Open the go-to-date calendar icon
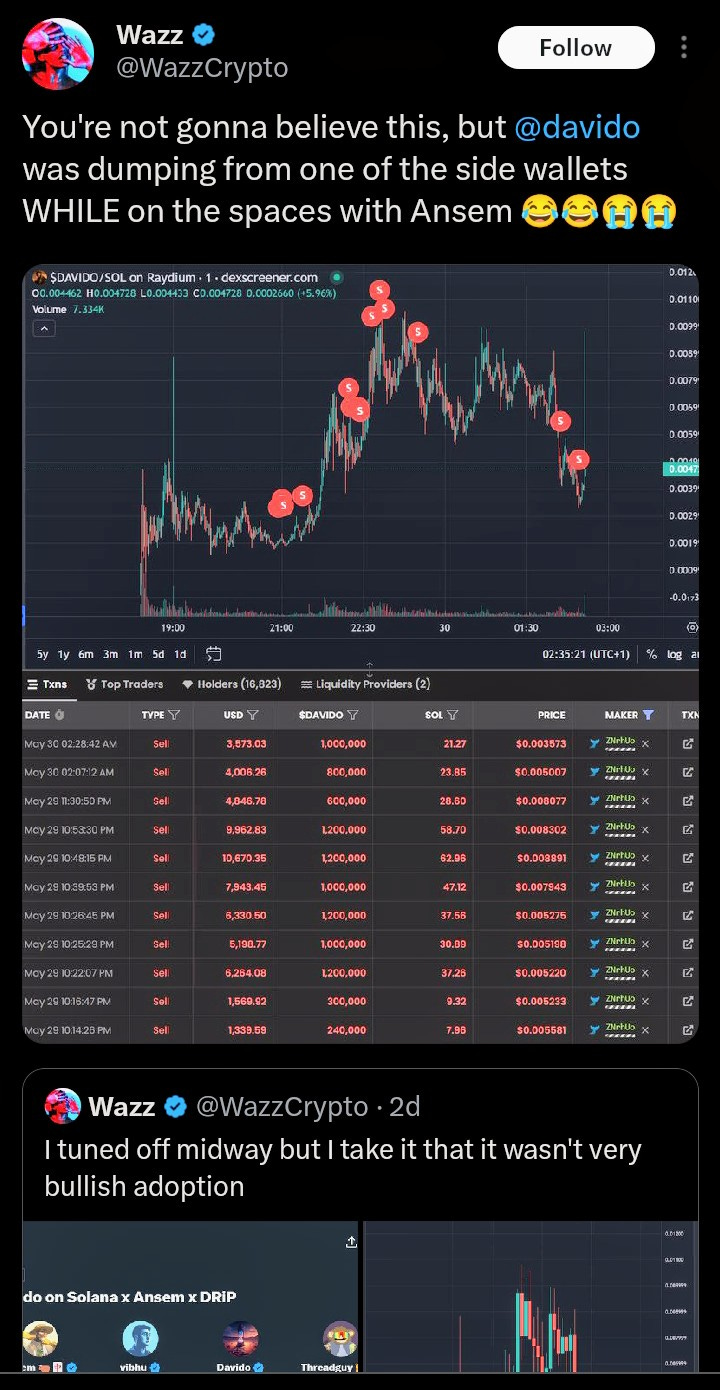The height and width of the screenshot is (1390, 720). 213,654
